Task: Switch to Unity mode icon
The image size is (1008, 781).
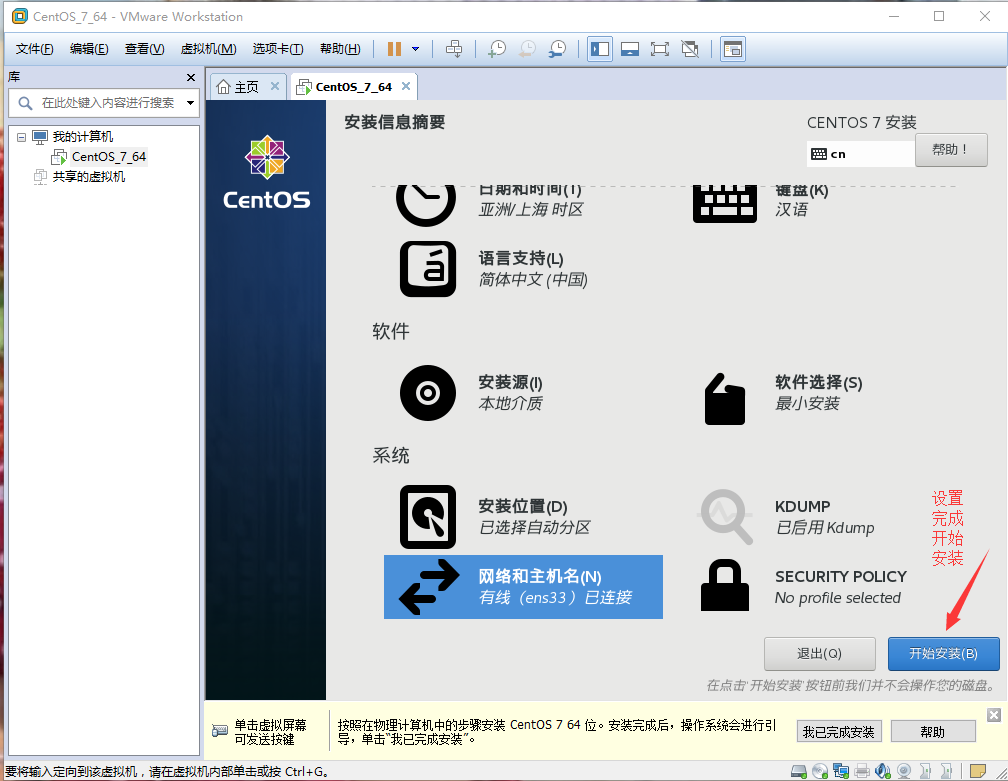Action: click(690, 49)
